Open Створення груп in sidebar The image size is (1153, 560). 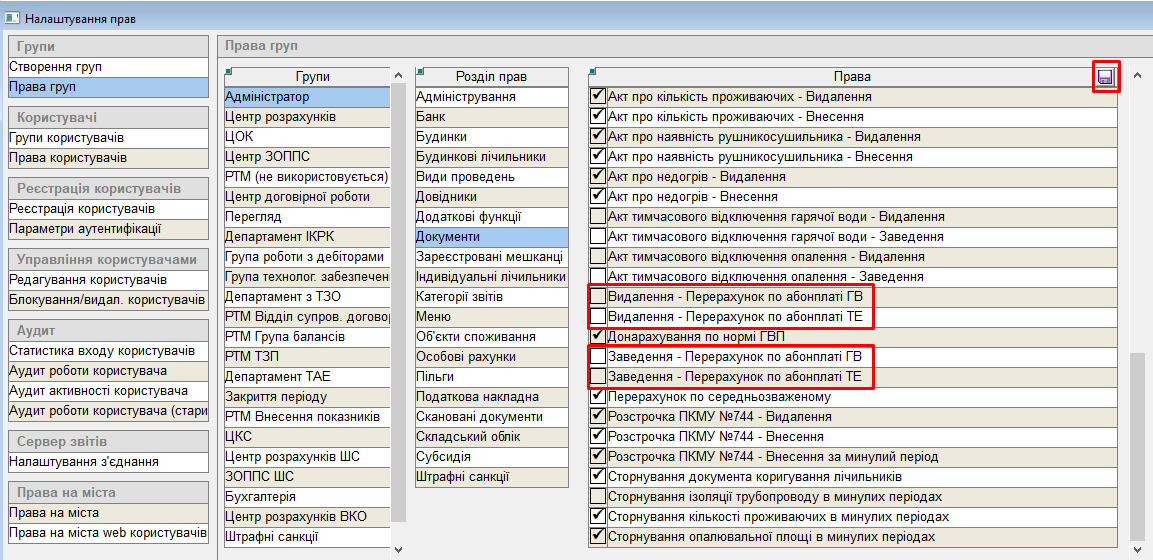pyautogui.click(x=56, y=67)
